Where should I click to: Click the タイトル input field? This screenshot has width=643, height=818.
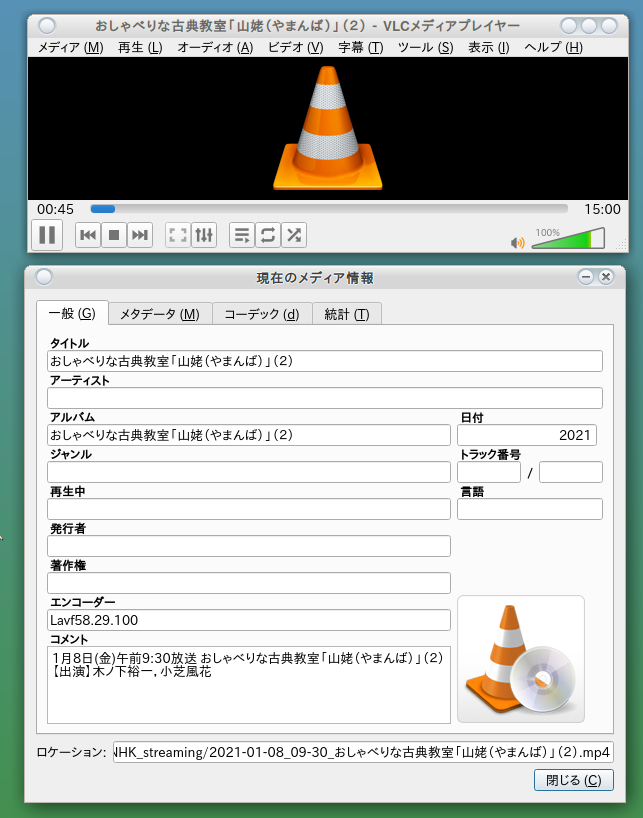tap(325, 361)
